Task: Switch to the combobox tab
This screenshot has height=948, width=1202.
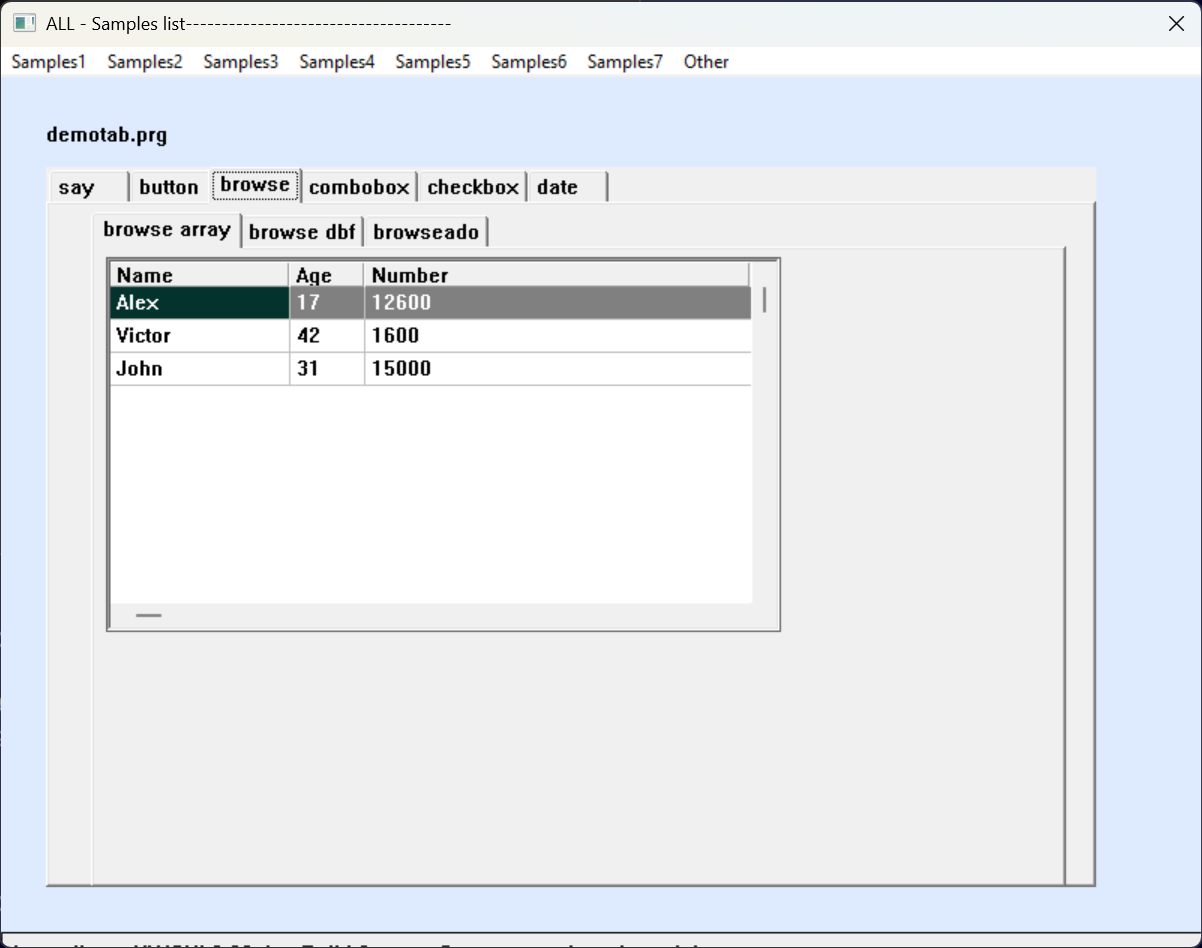Action: (359, 187)
